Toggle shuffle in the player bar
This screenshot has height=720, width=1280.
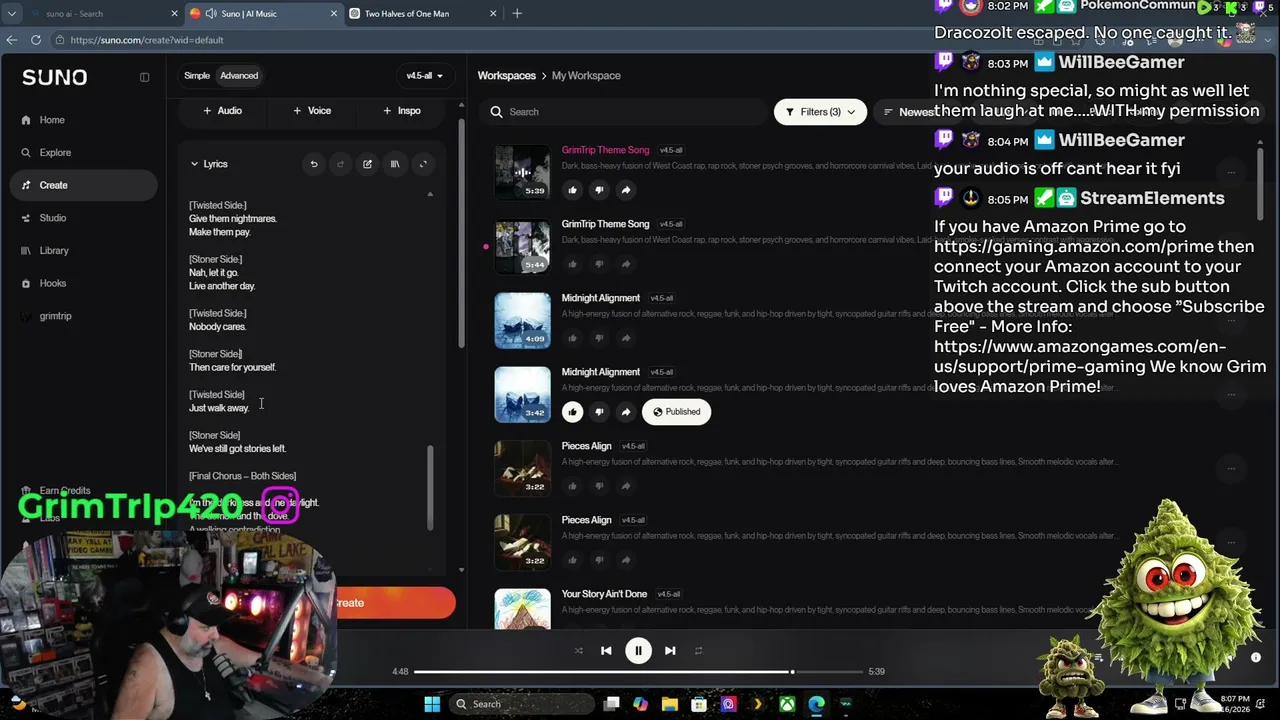coord(578,651)
